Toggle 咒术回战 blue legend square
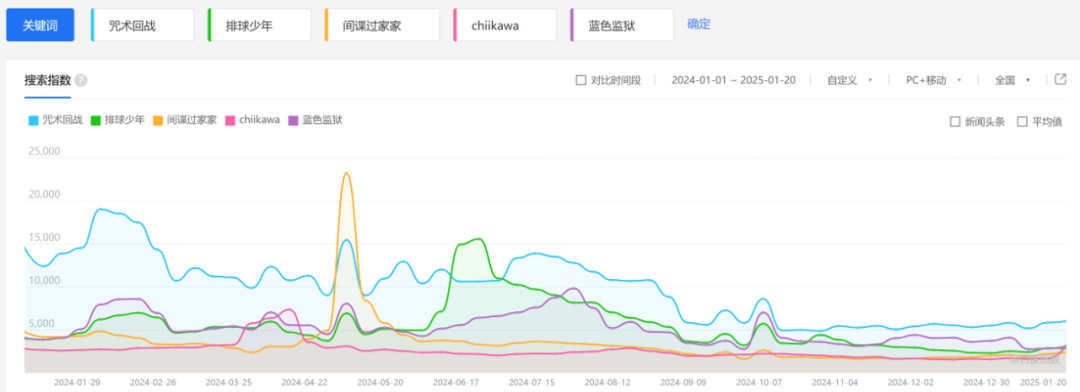The width and height of the screenshot is (1080, 392). coord(33,121)
